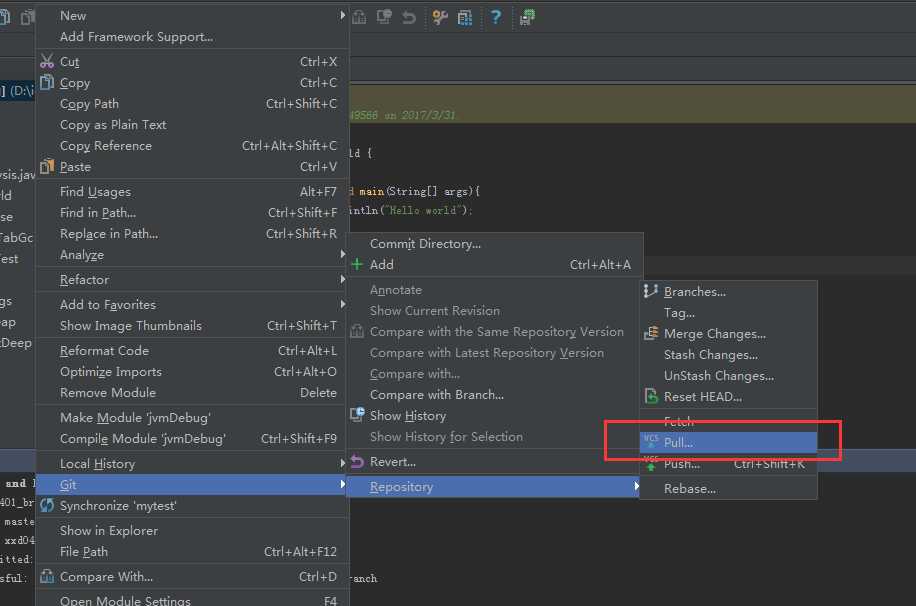This screenshot has height=606, width=916.
Task: Click the Branches icon in the Repository submenu
Action: [651, 291]
